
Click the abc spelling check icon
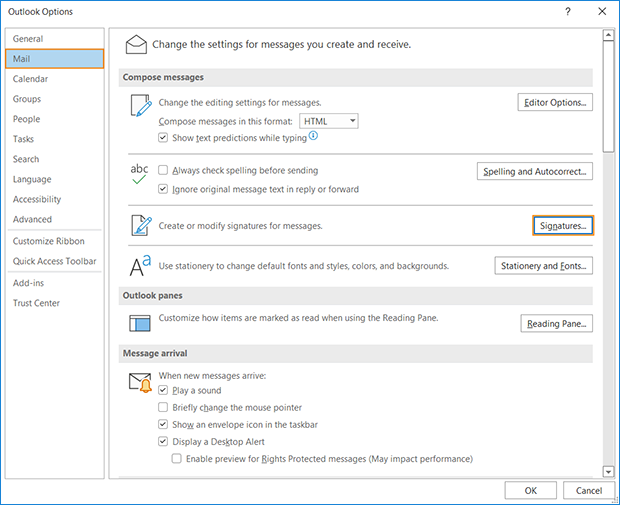pos(139,174)
